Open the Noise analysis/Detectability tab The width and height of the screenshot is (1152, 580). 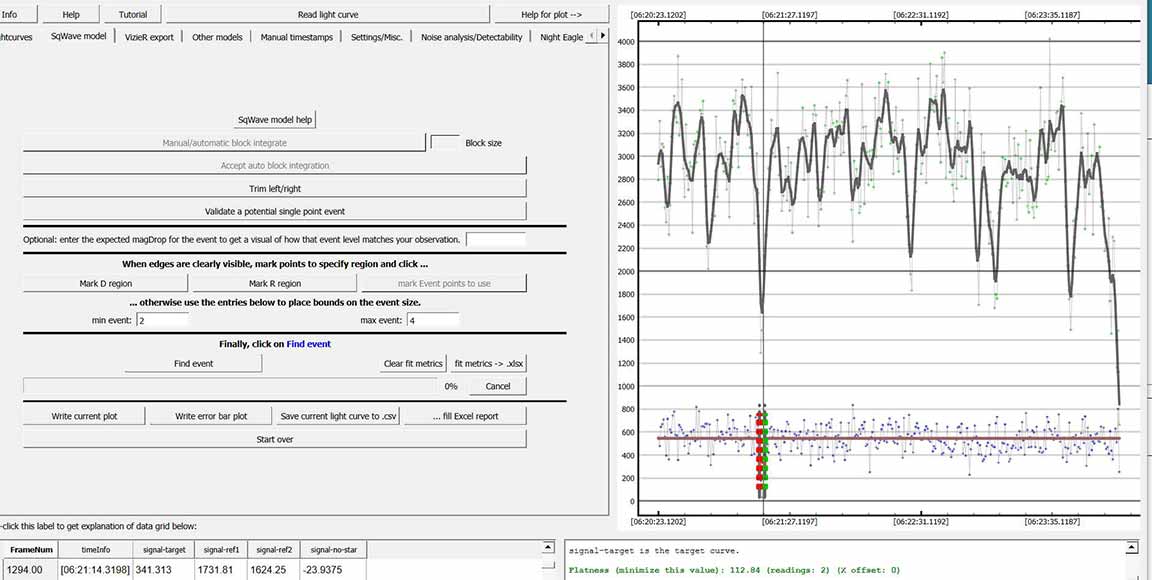(x=471, y=36)
